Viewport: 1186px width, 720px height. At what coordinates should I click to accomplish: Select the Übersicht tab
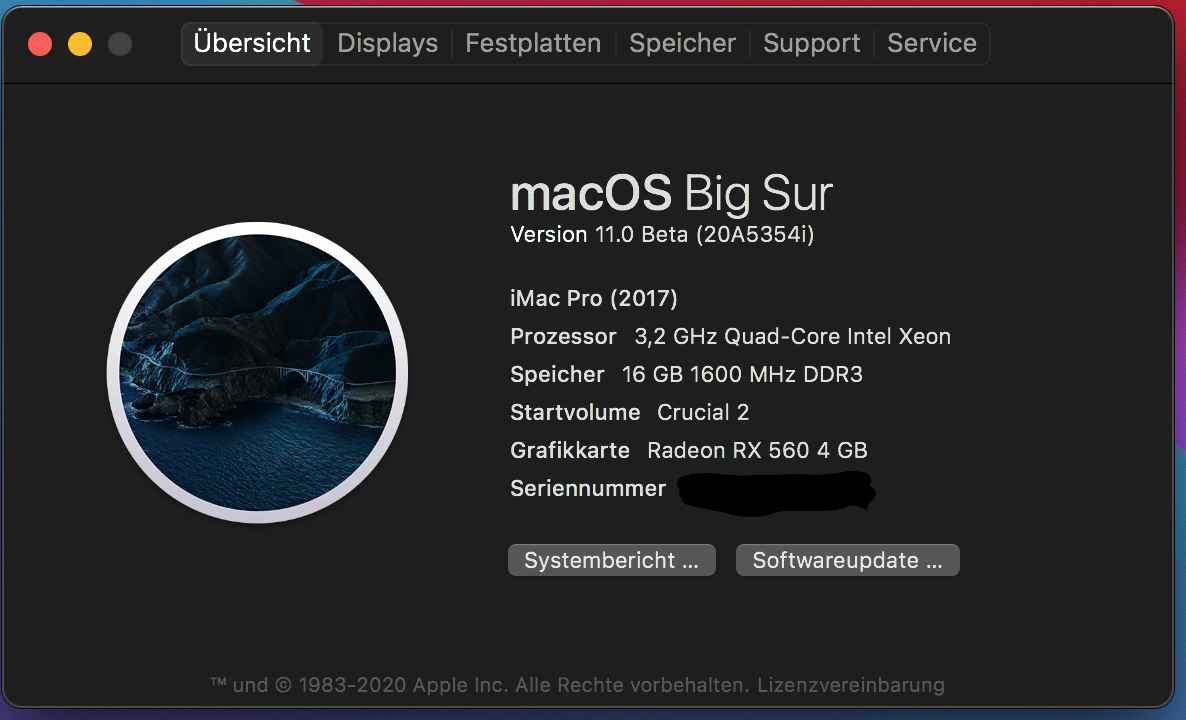pos(252,44)
